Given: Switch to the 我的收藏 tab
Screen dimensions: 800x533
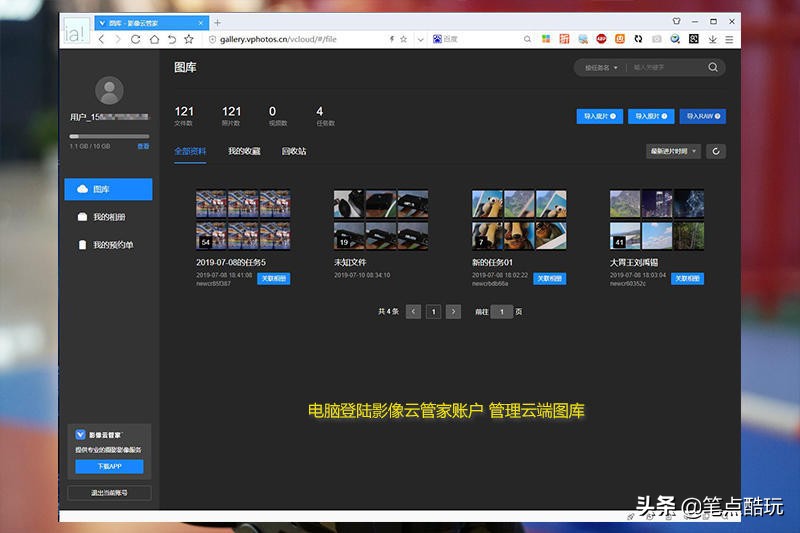Looking at the screenshot, I should (244, 151).
